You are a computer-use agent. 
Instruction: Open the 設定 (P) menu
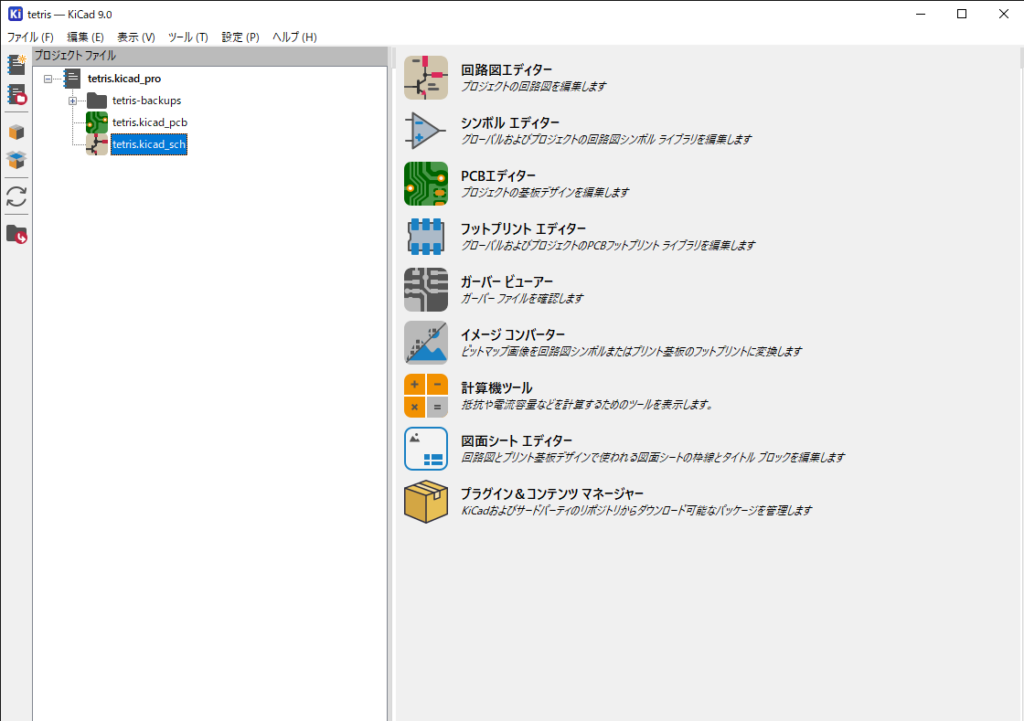pos(240,37)
